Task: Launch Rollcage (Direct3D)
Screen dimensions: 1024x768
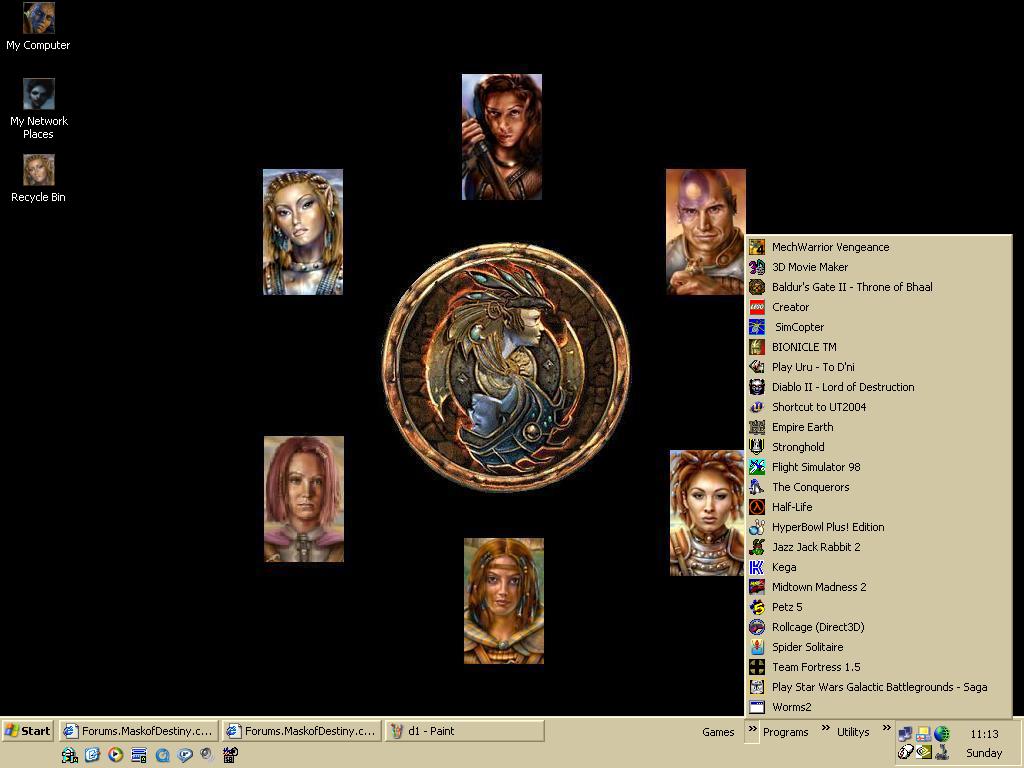Action: tap(878, 627)
